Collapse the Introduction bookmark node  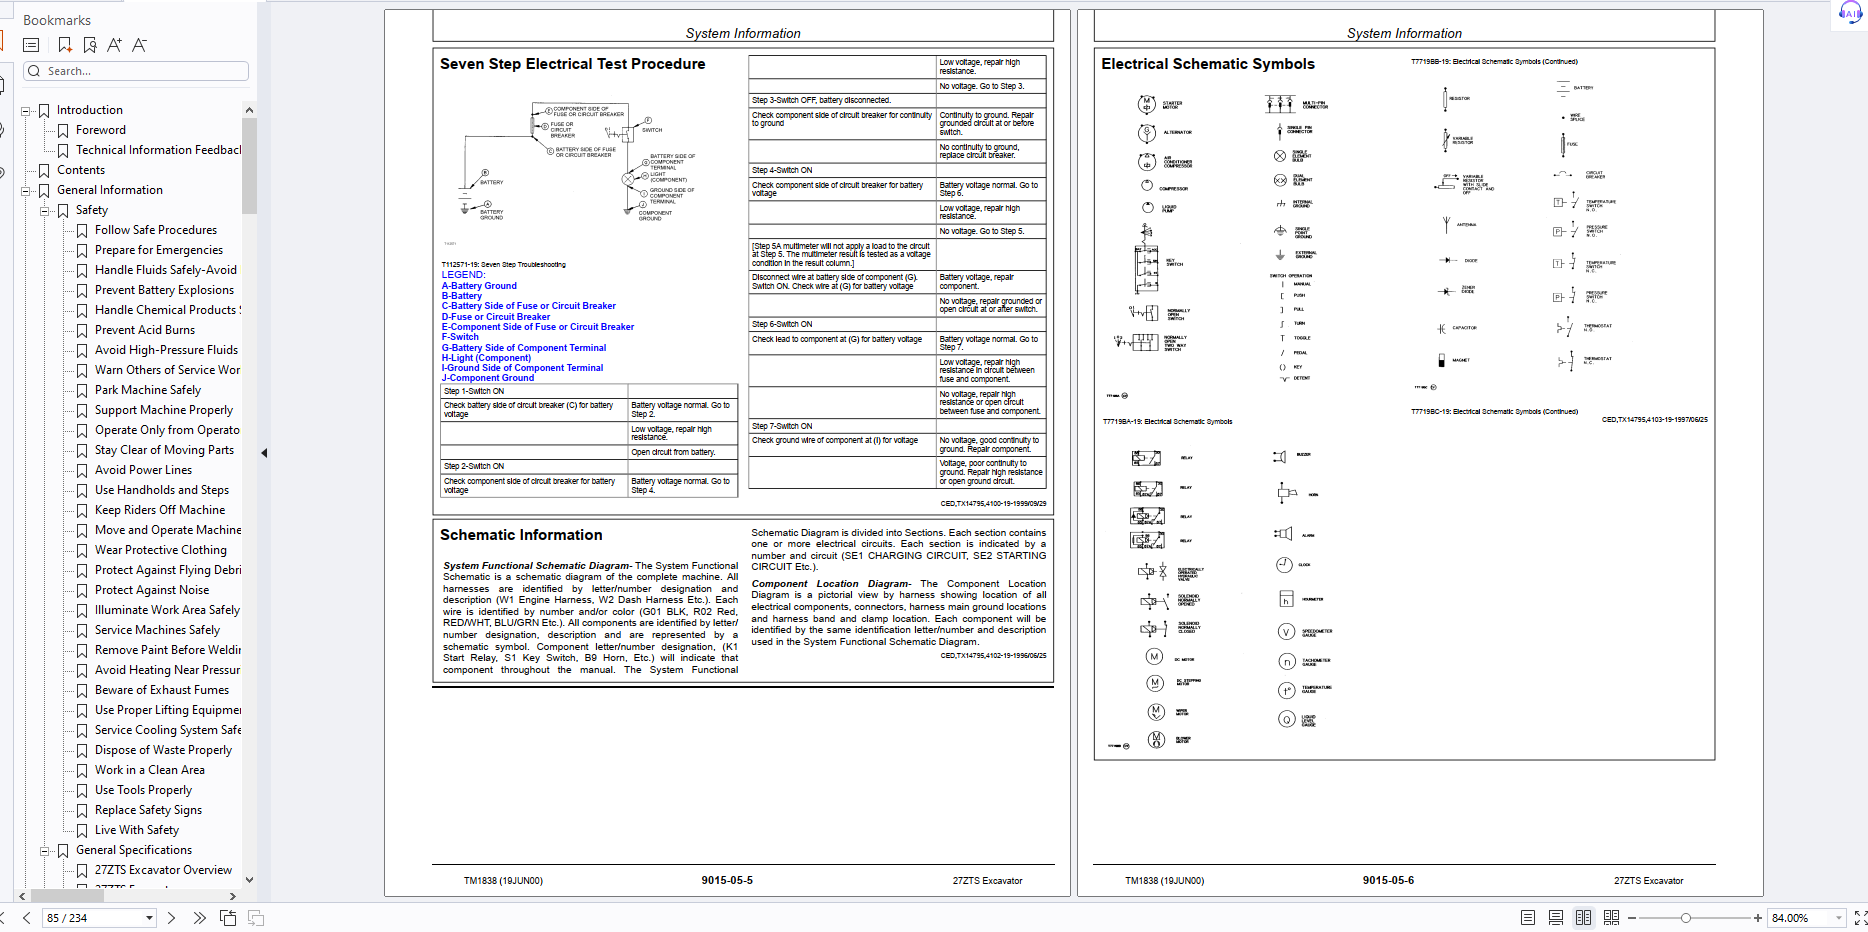coord(26,111)
